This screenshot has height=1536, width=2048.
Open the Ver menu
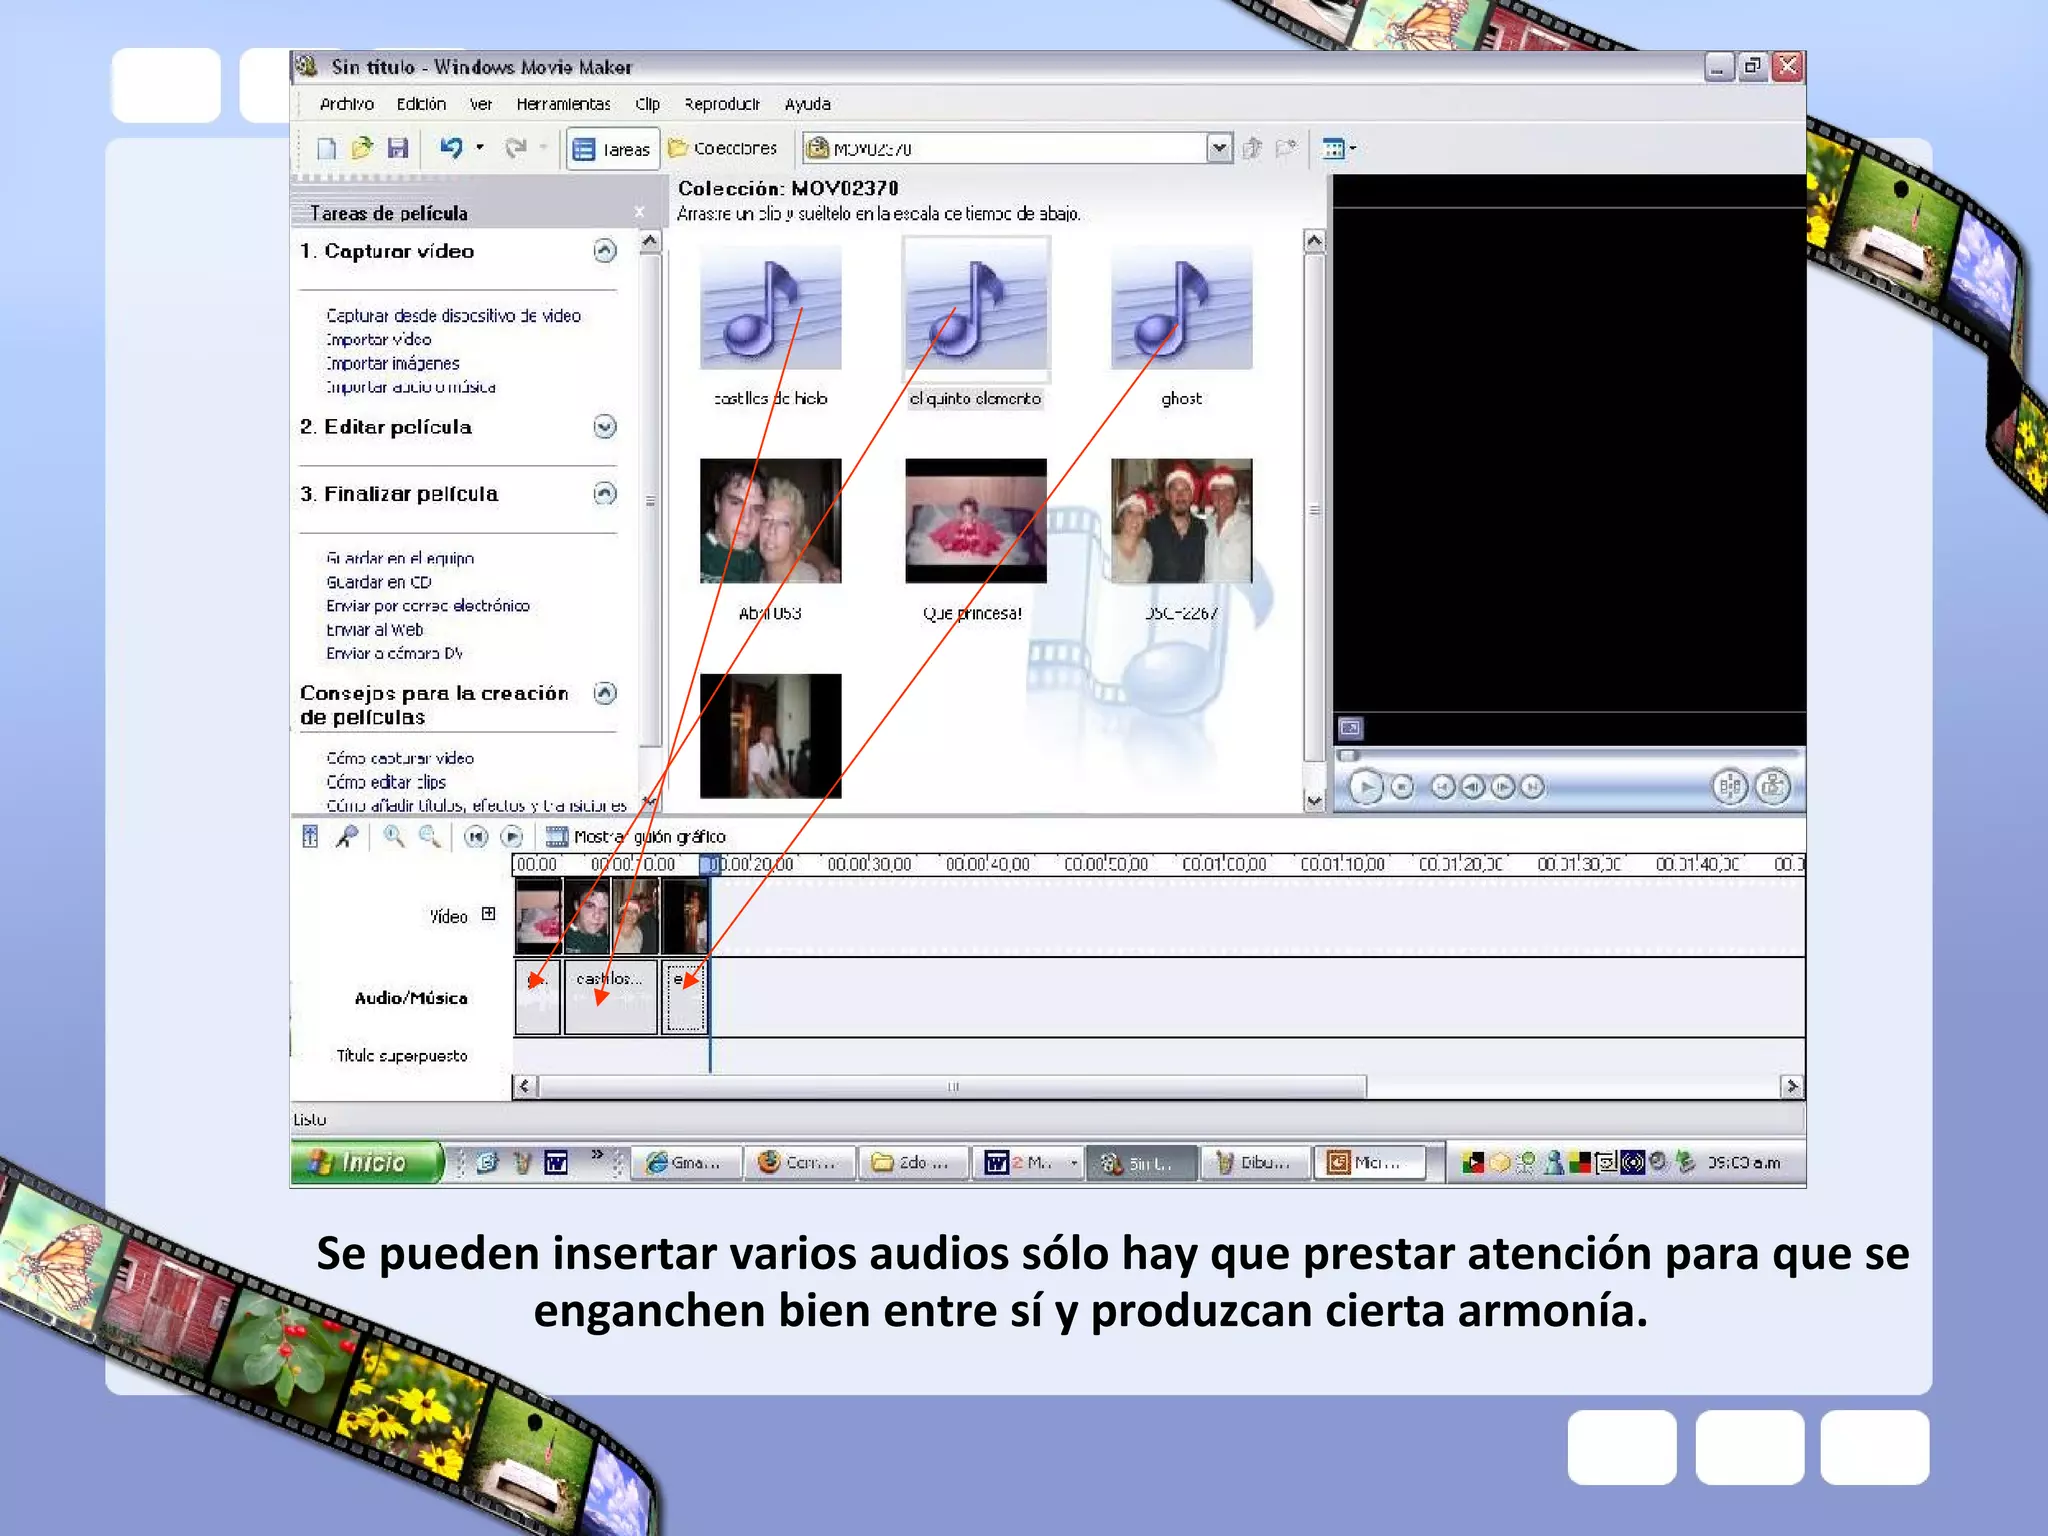point(481,104)
